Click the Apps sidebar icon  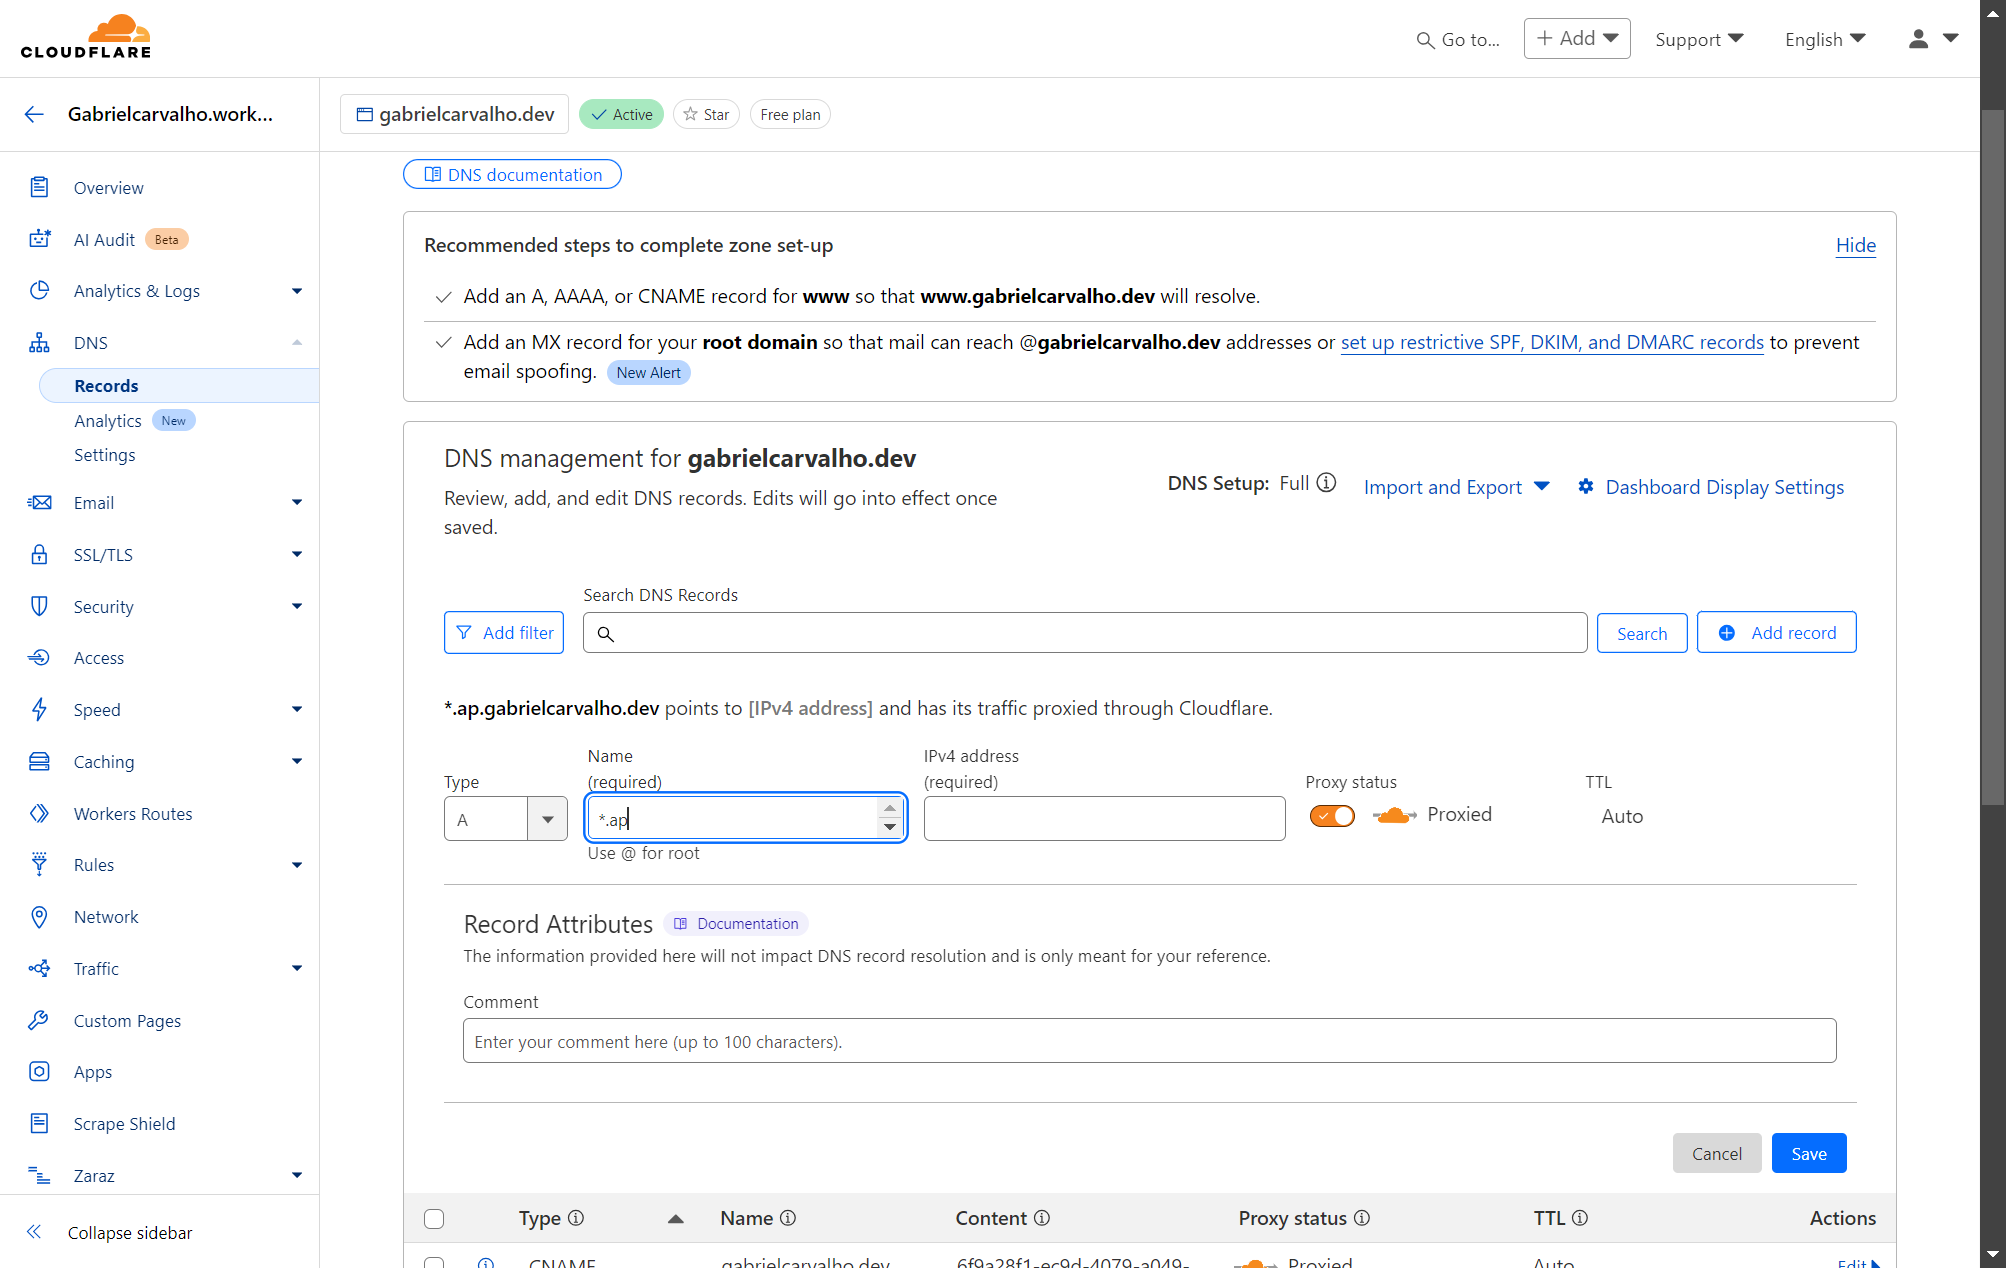coord(39,1071)
